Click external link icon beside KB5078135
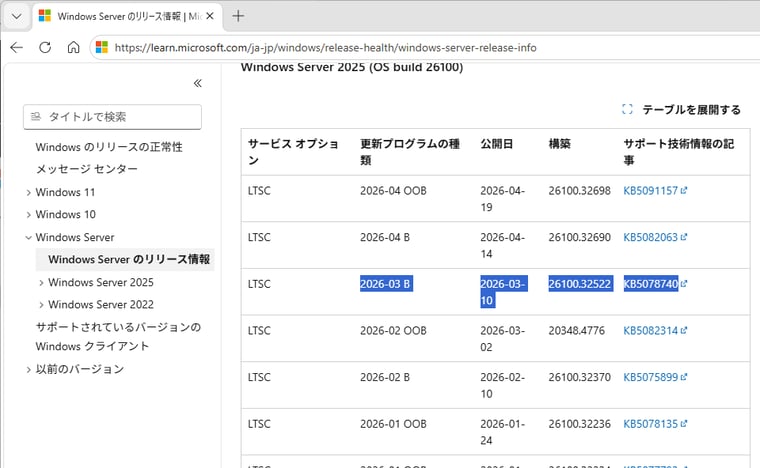This screenshot has width=760, height=468. [x=684, y=423]
